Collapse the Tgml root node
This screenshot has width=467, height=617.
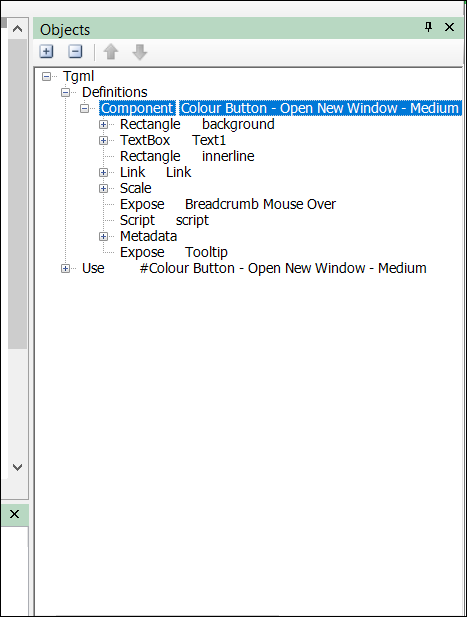46,76
